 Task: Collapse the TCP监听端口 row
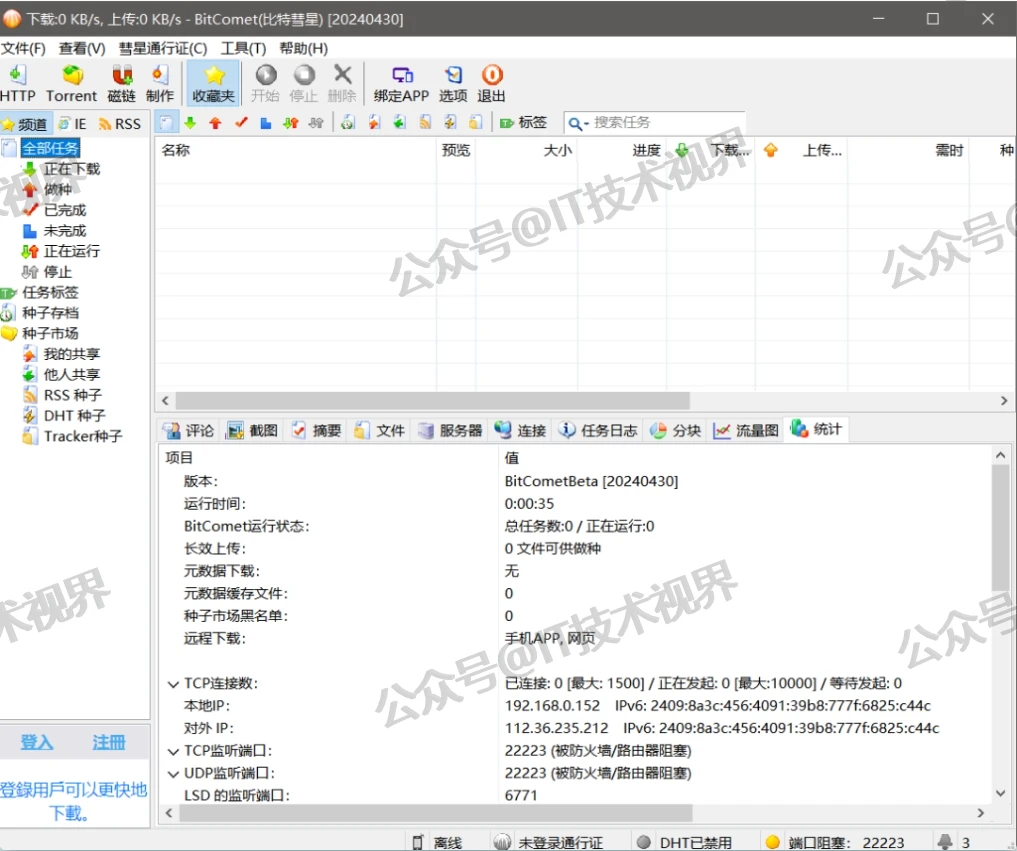coord(173,751)
